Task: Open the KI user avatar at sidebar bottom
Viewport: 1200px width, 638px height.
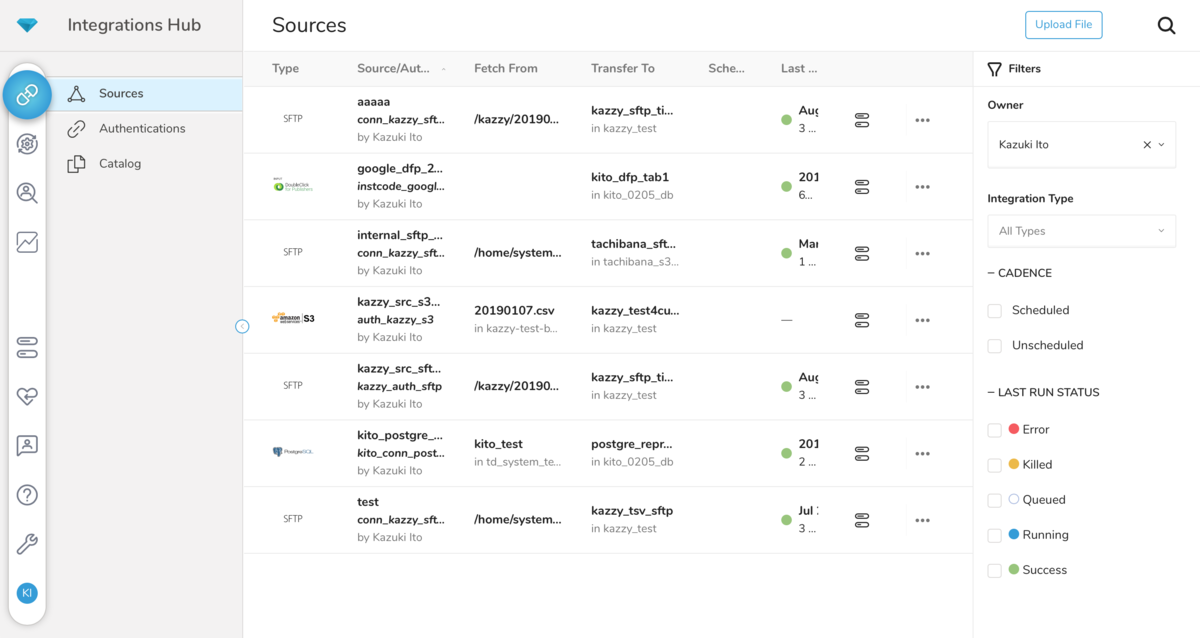Action: [27, 593]
